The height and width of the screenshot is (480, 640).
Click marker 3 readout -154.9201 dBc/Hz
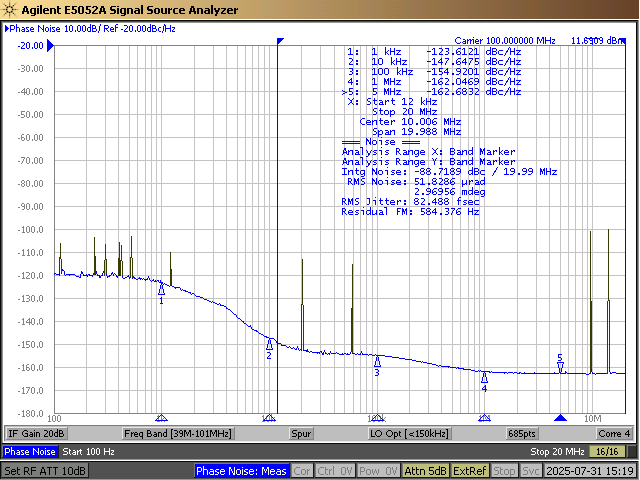473,72
